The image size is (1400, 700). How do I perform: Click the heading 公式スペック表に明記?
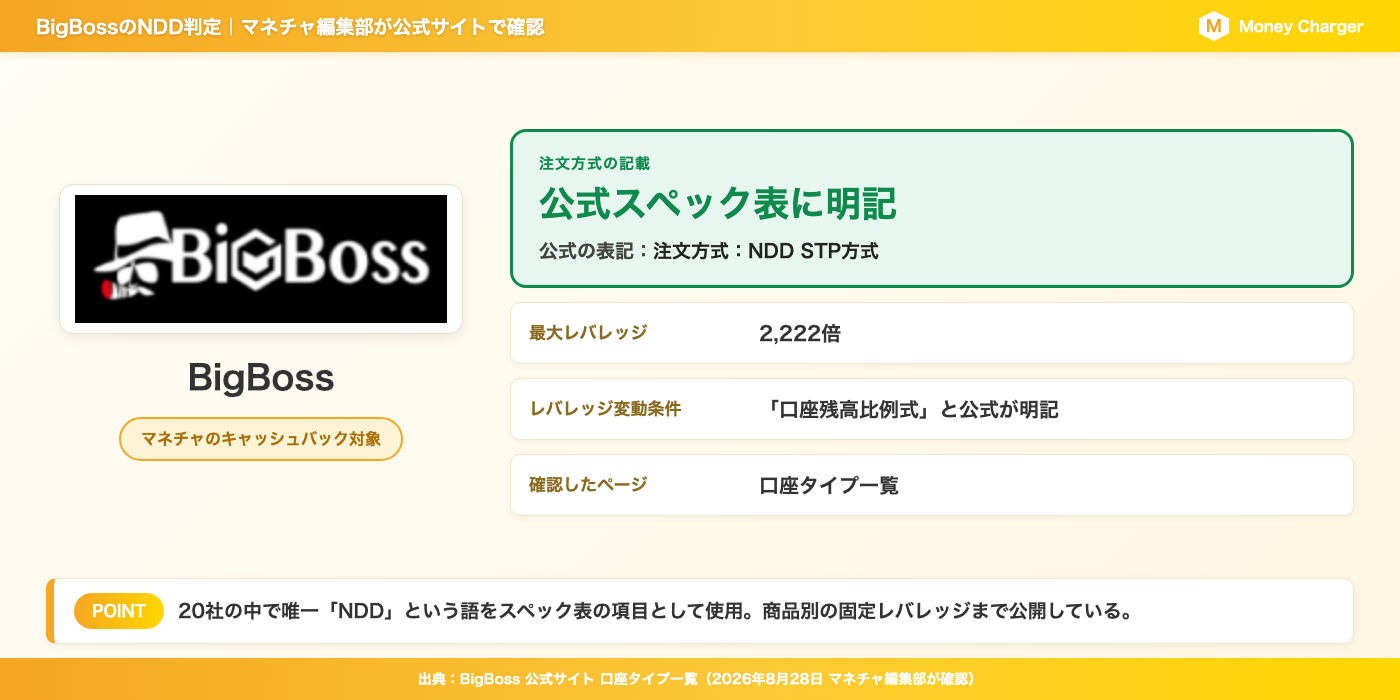click(x=718, y=204)
